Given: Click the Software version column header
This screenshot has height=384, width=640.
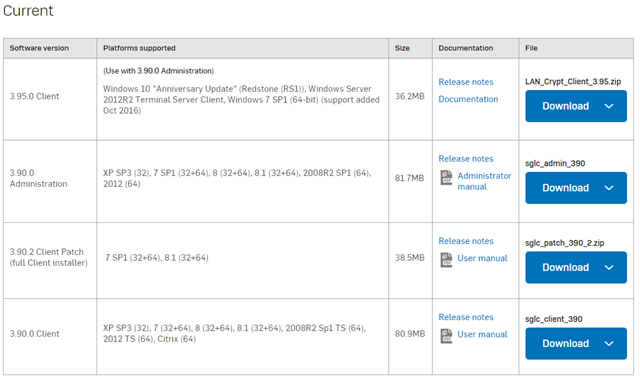Looking at the screenshot, I should (39, 48).
